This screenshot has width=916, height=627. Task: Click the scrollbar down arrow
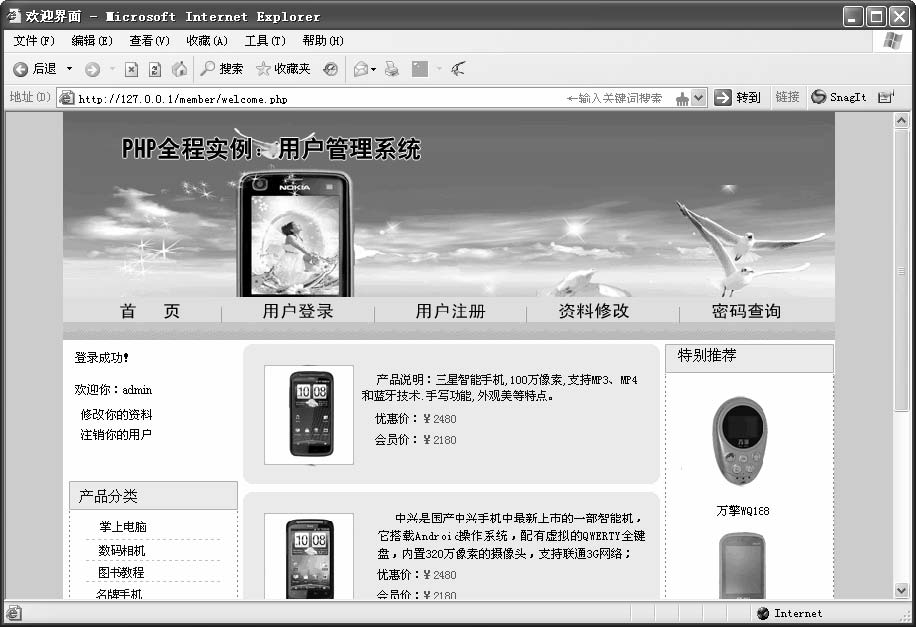[901, 590]
